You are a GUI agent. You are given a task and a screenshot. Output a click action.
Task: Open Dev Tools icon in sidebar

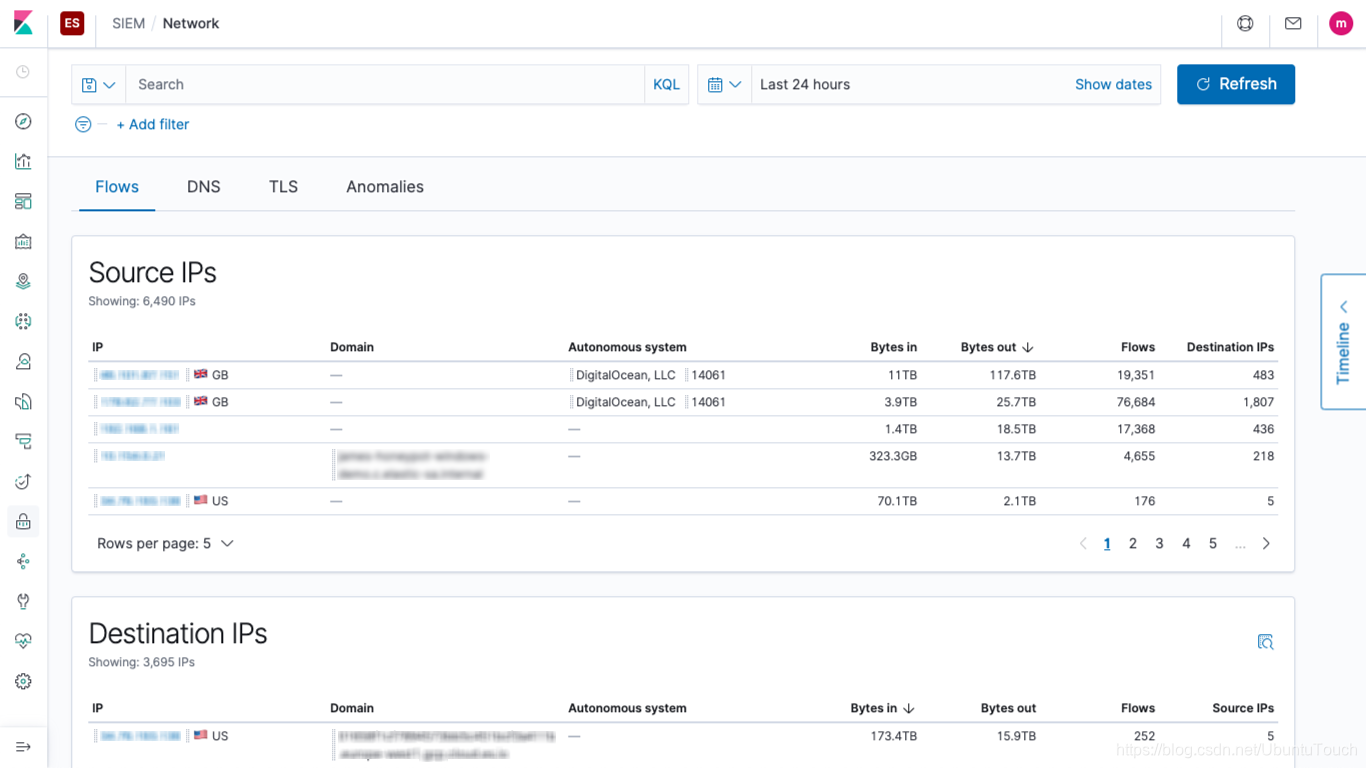[23, 601]
